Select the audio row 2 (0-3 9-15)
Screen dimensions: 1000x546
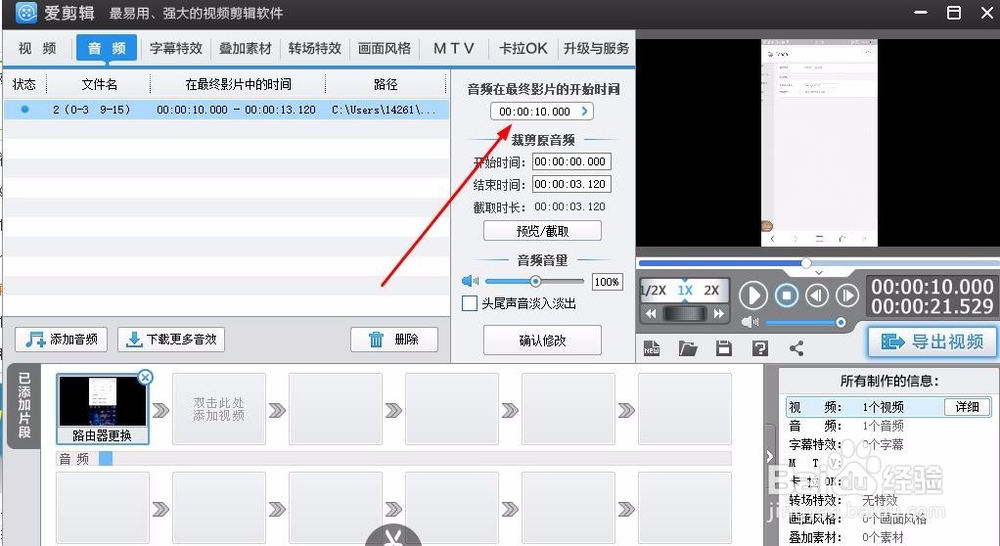coord(226,110)
